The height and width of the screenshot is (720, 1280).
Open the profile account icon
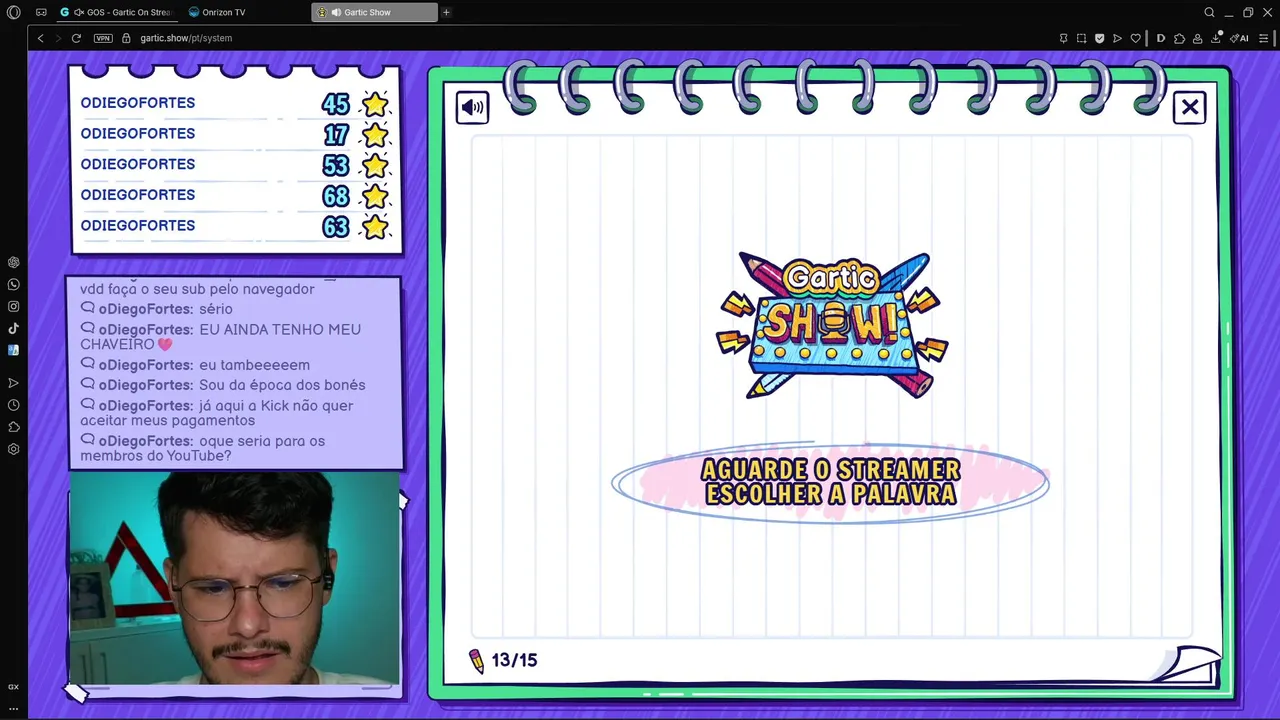pyautogui.click(x=1198, y=38)
